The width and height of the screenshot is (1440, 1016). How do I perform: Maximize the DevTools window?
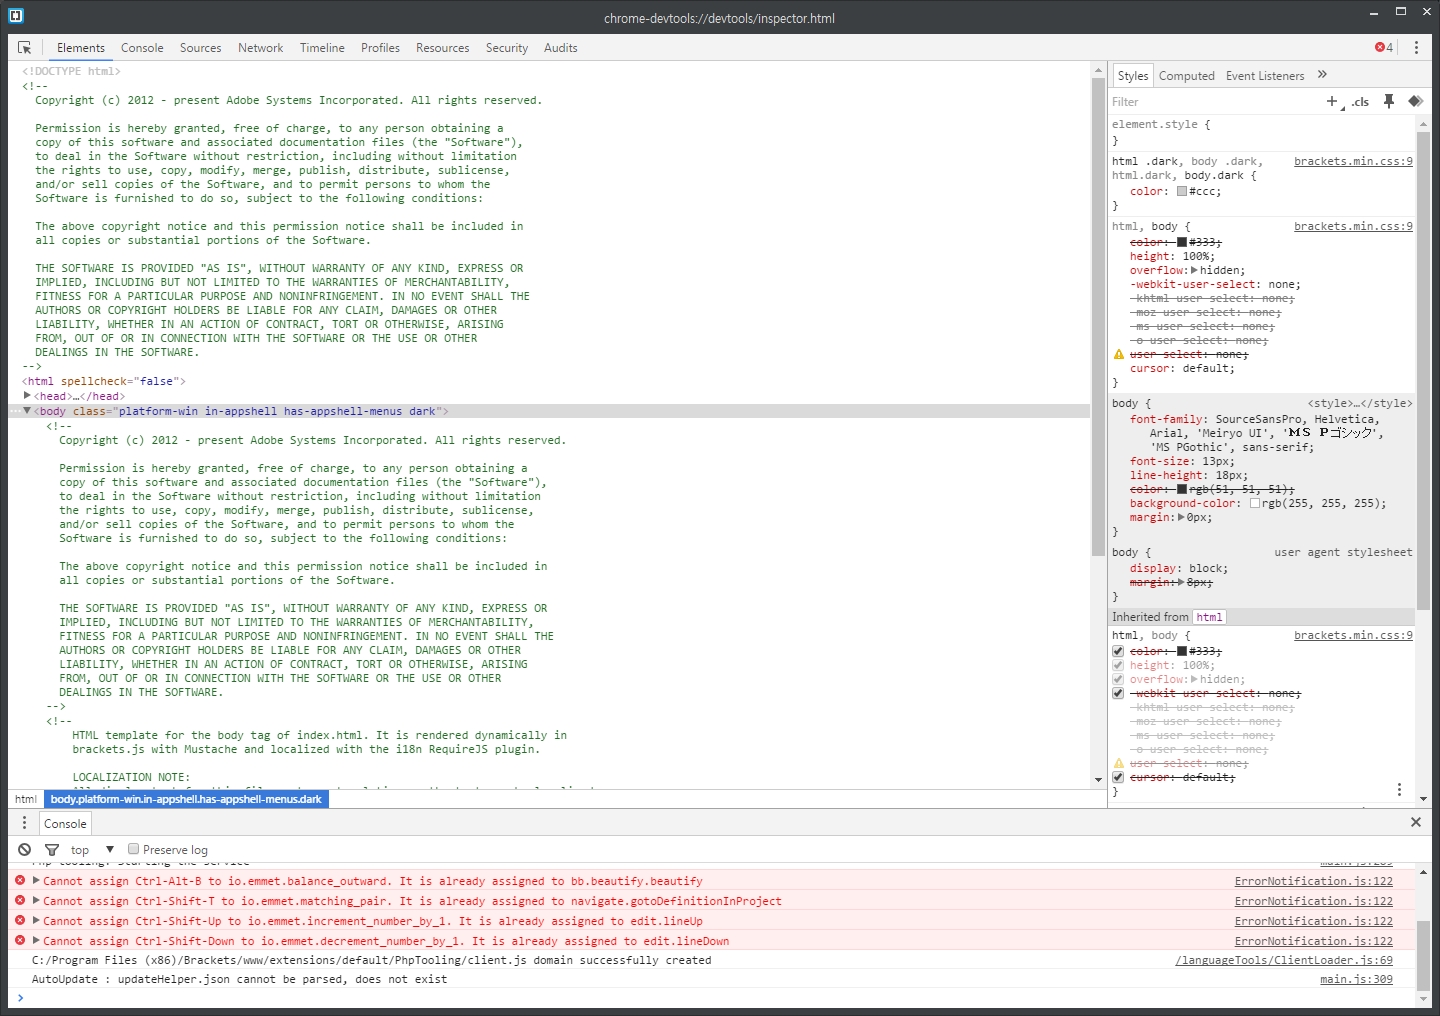click(1401, 12)
